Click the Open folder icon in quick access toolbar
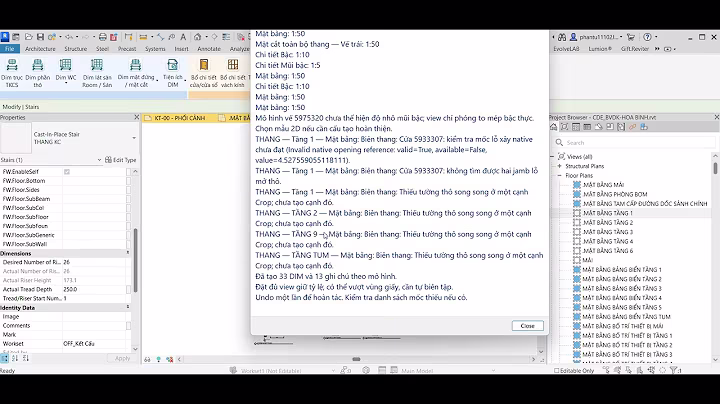 click(x=28, y=37)
